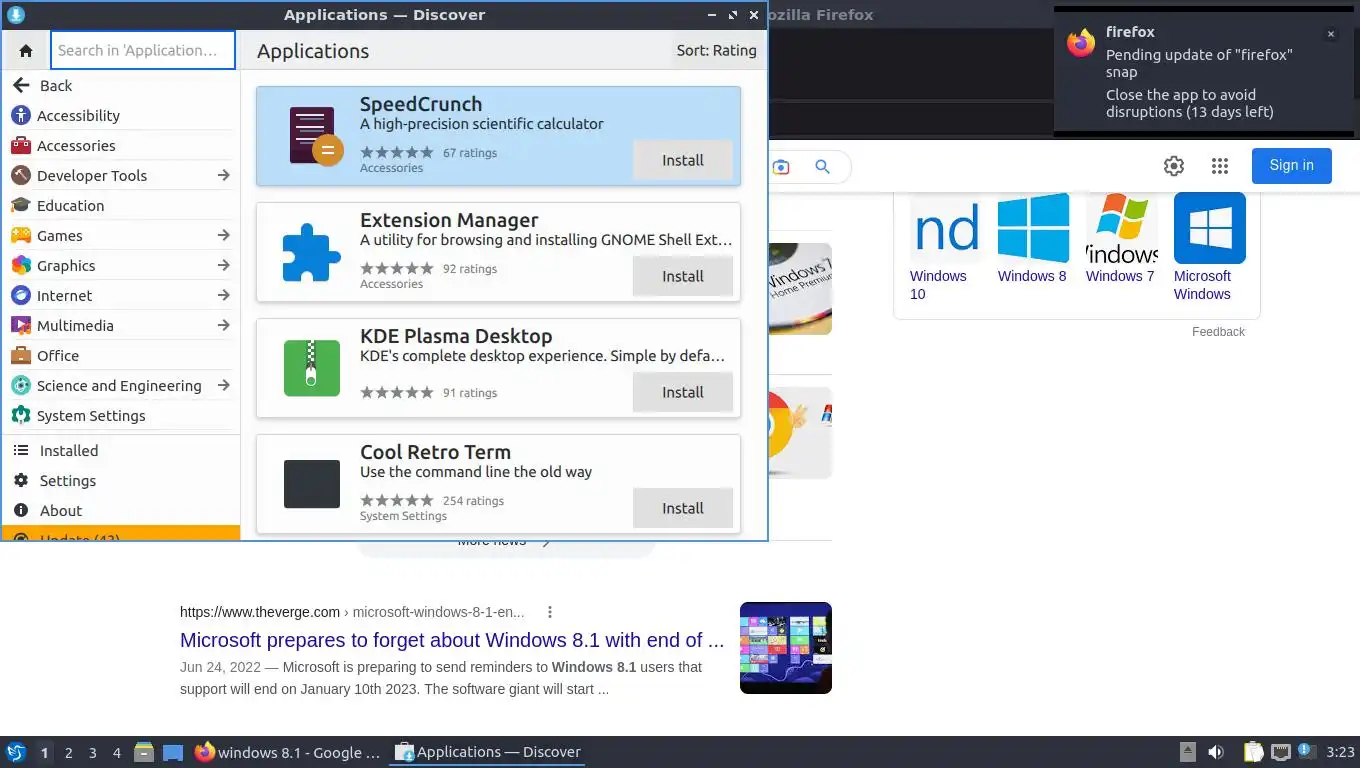This screenshot has height=768, width=1360.
Task: Dismiss the firefox snap update notification
Action: point(1330,34)
